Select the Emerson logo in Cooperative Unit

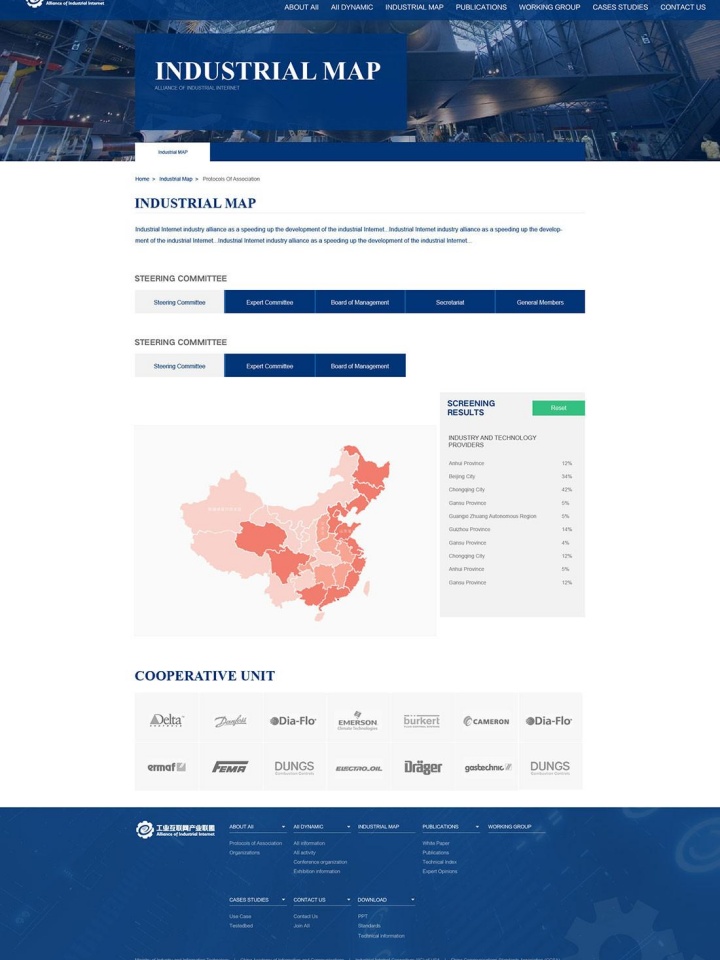coord(357,720)
